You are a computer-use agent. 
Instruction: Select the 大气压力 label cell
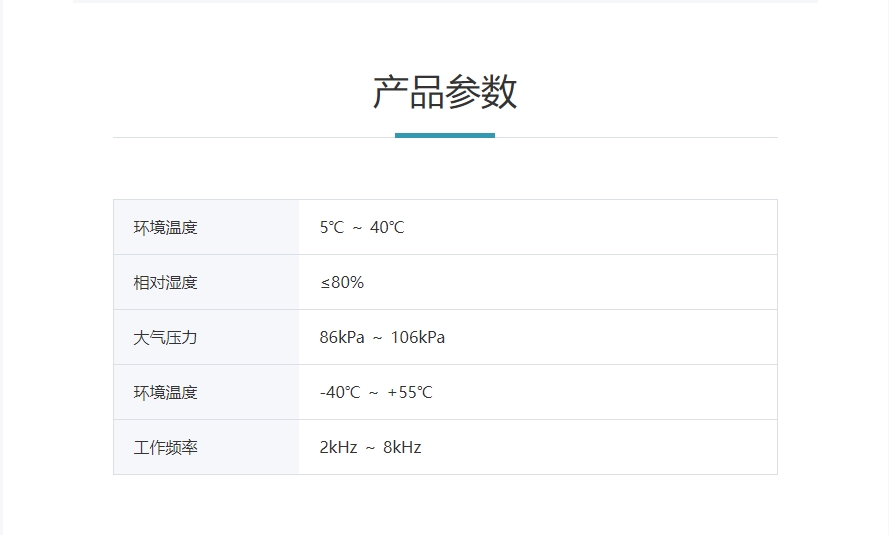(x=206, y=337)
